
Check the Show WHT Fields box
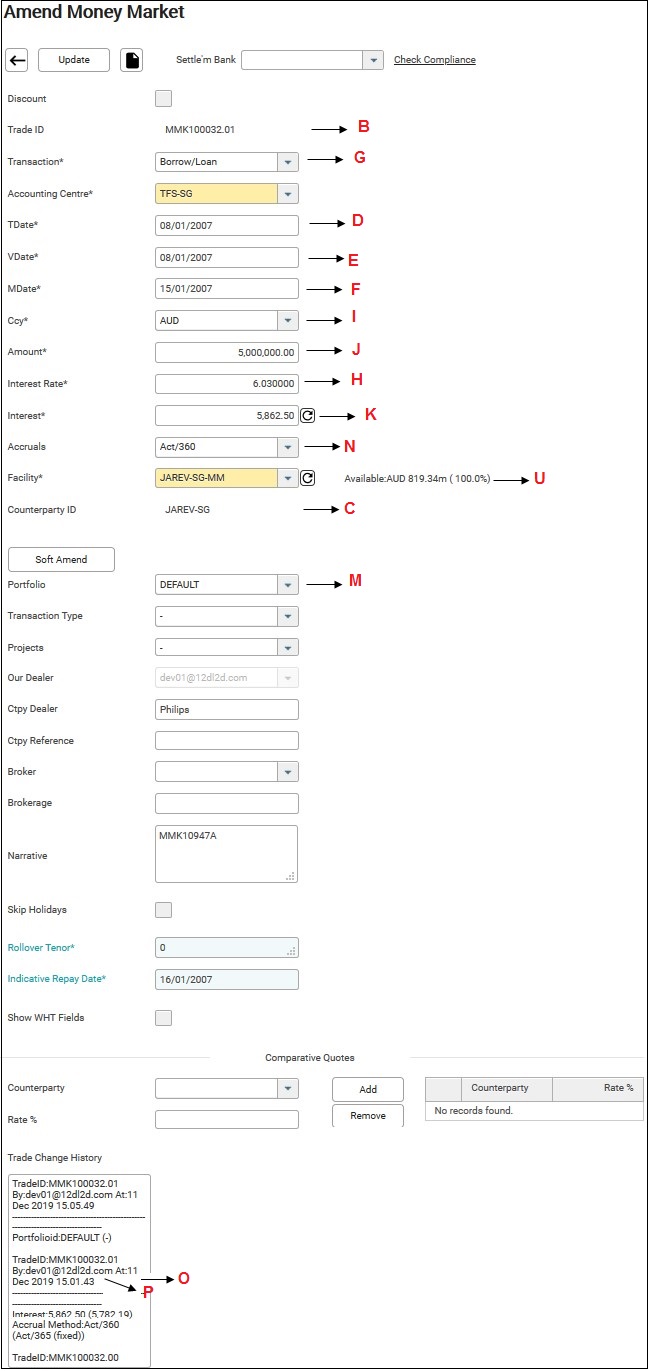tap(164, 1018)
